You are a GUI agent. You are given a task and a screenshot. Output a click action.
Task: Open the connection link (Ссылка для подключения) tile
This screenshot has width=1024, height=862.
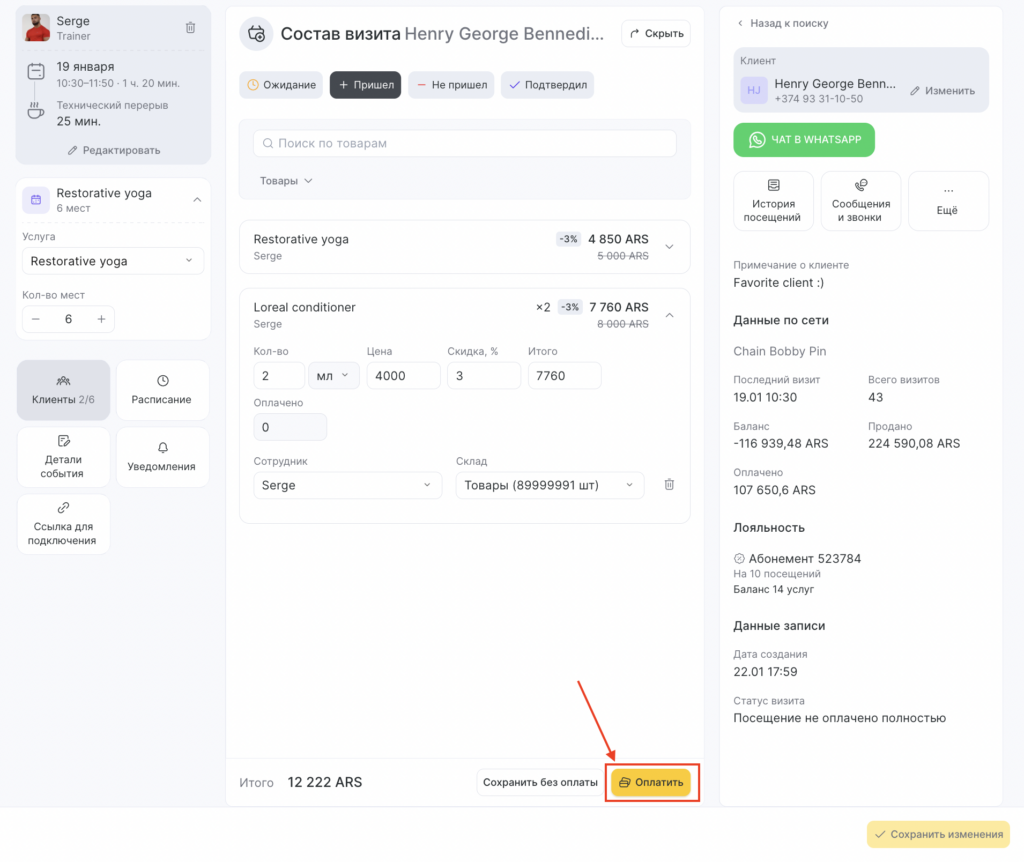point(63,524)
